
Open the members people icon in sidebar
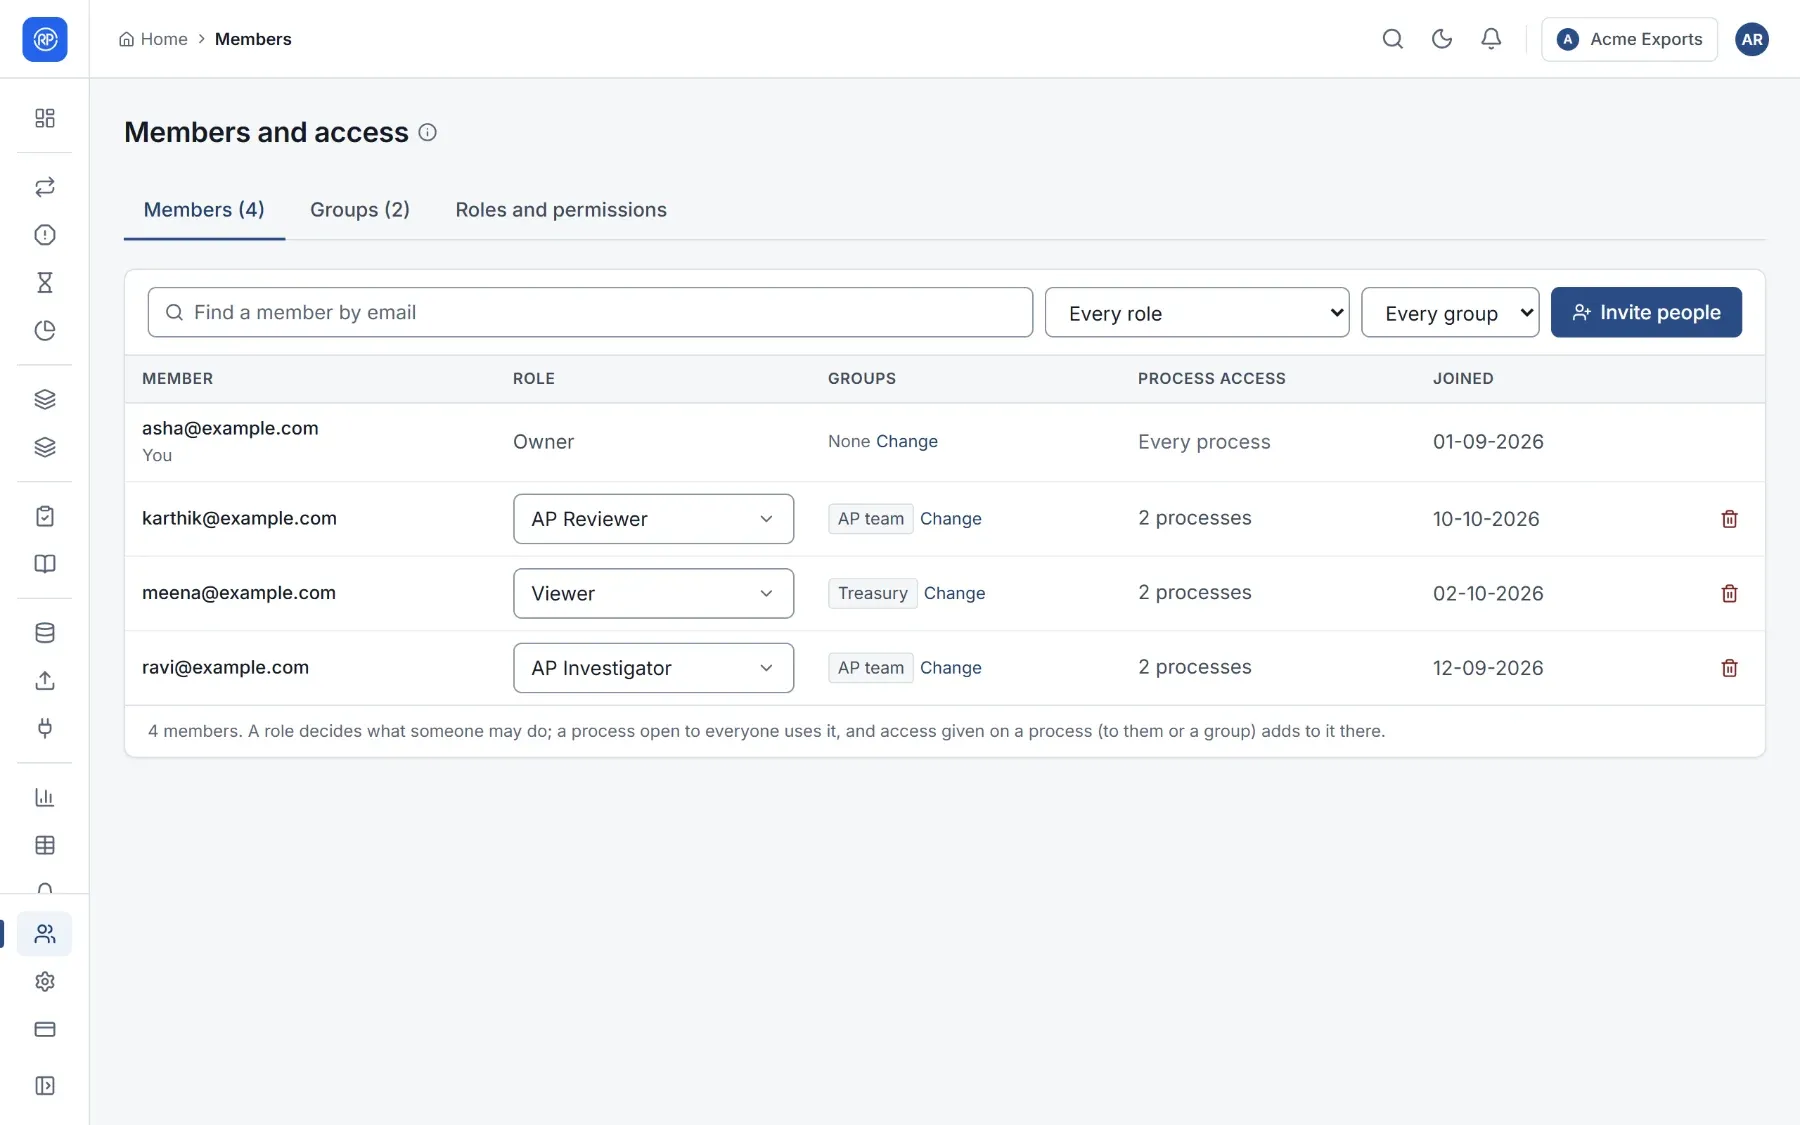[x=45, y=934]
